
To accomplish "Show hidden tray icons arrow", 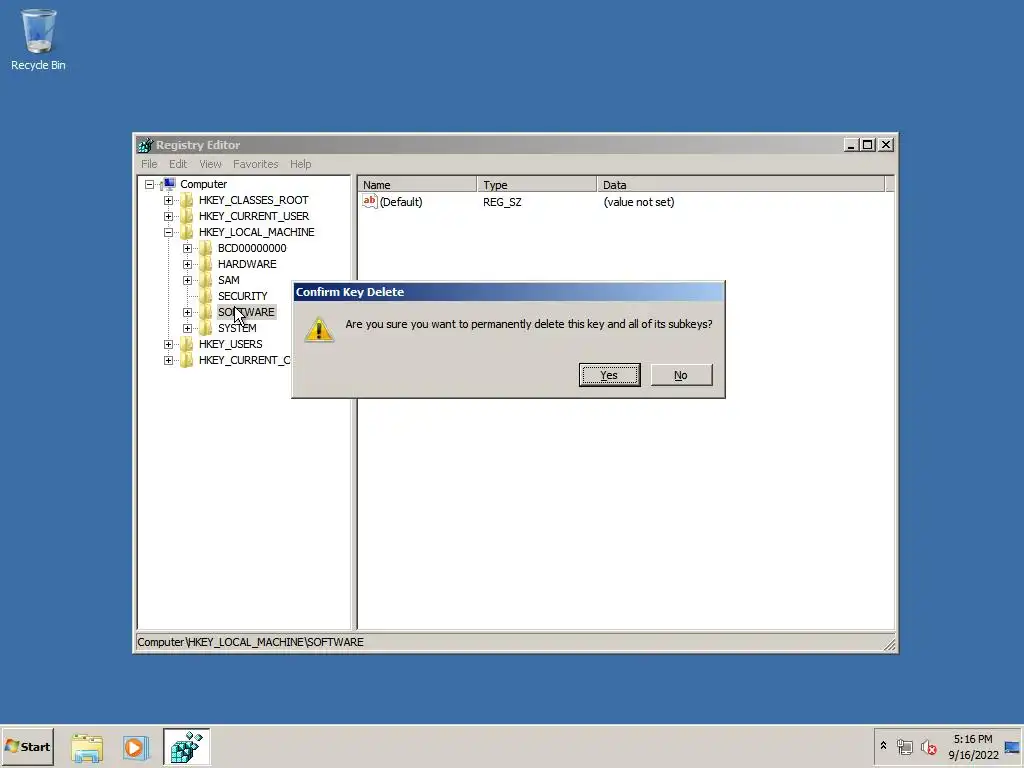I will coord(884,746).
